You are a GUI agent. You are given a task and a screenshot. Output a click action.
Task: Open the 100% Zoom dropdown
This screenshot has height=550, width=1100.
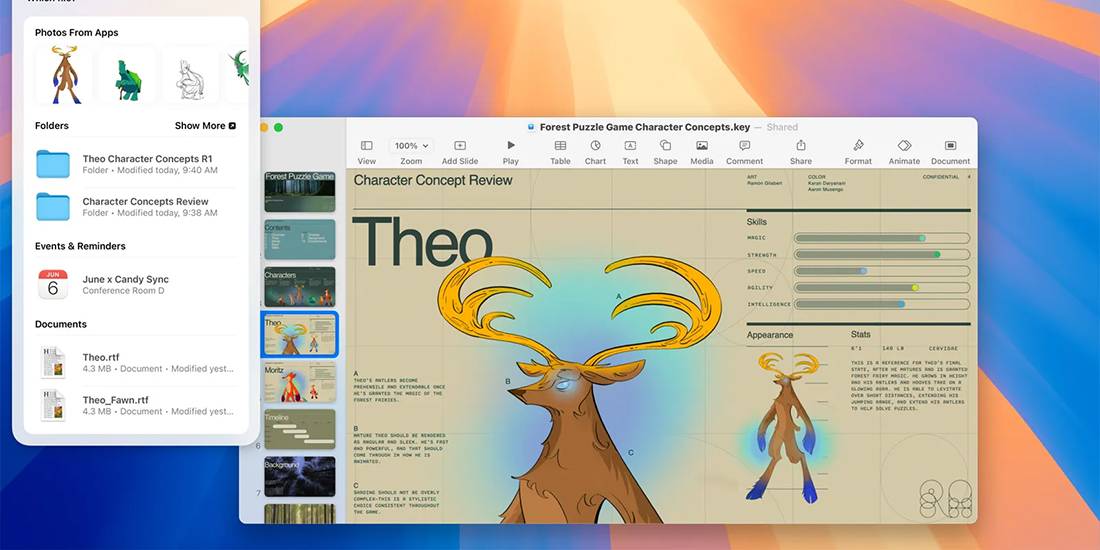411,146
